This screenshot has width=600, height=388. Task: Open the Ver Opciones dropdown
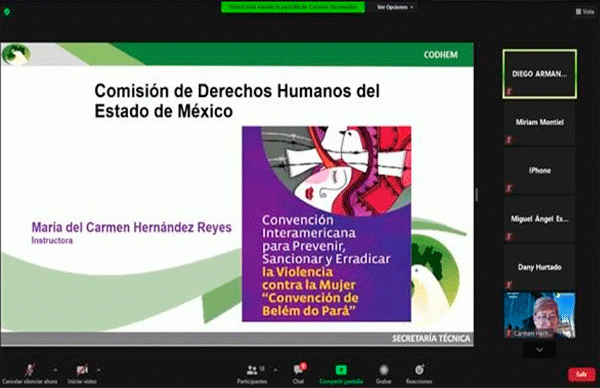point(395,7)
